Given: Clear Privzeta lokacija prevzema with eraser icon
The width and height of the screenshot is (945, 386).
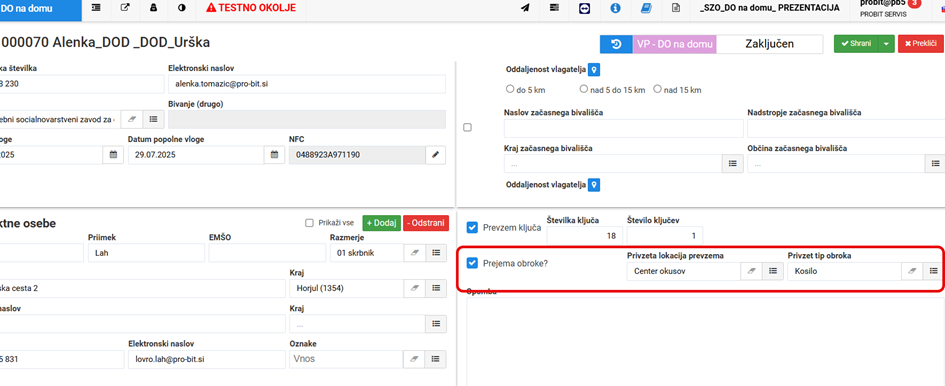Looking at the screenshot, I should [x=751, y=271].
